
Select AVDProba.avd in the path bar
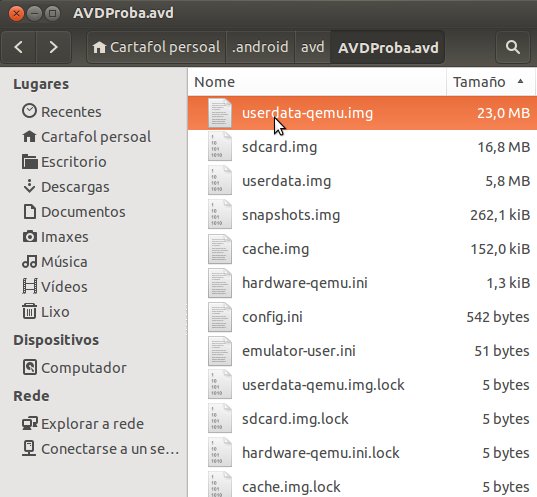[388, 47]
